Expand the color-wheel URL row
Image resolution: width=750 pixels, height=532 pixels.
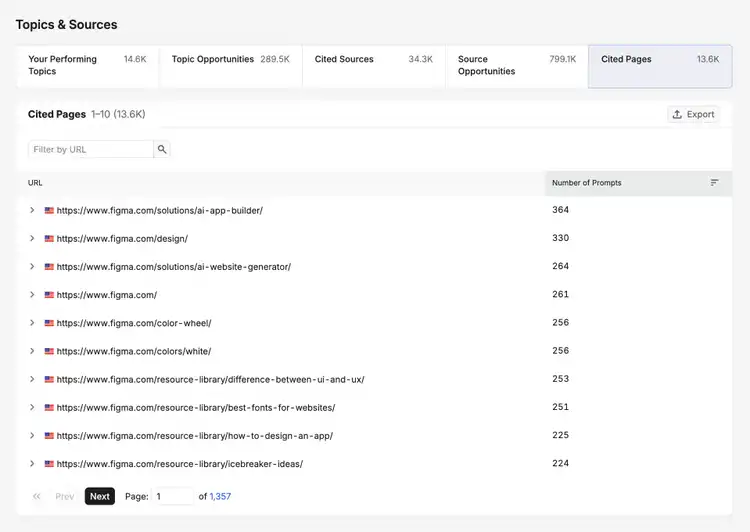pyautogui.click(x=32, y=323)
